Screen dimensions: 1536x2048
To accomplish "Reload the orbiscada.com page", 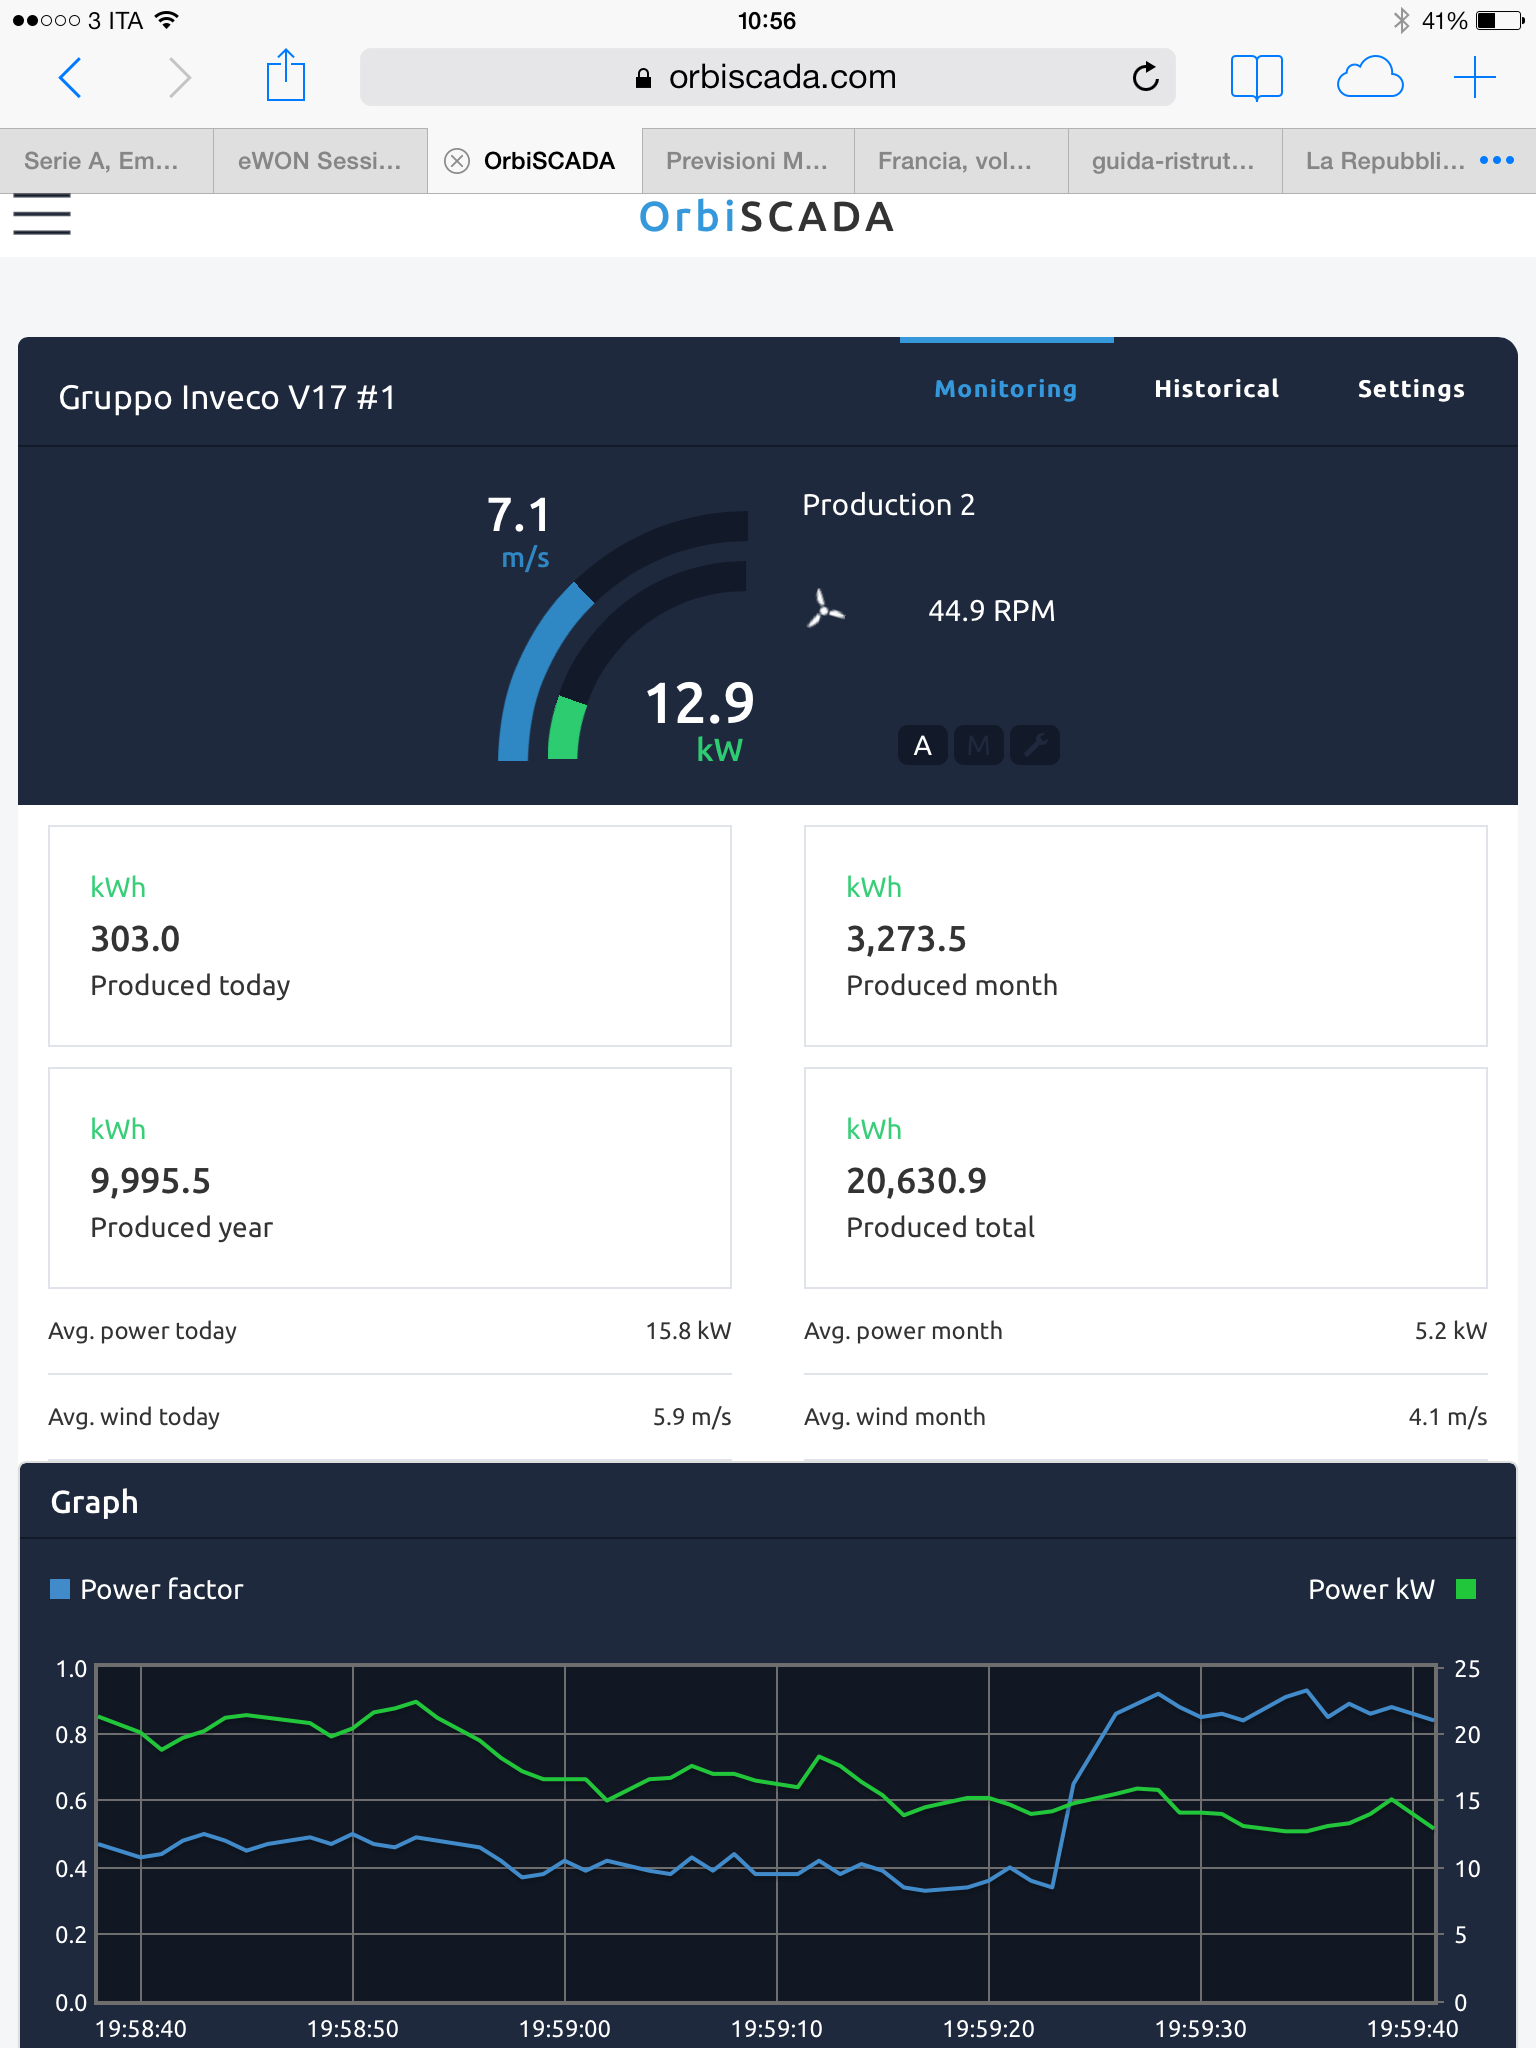I will click(1145, 77).
